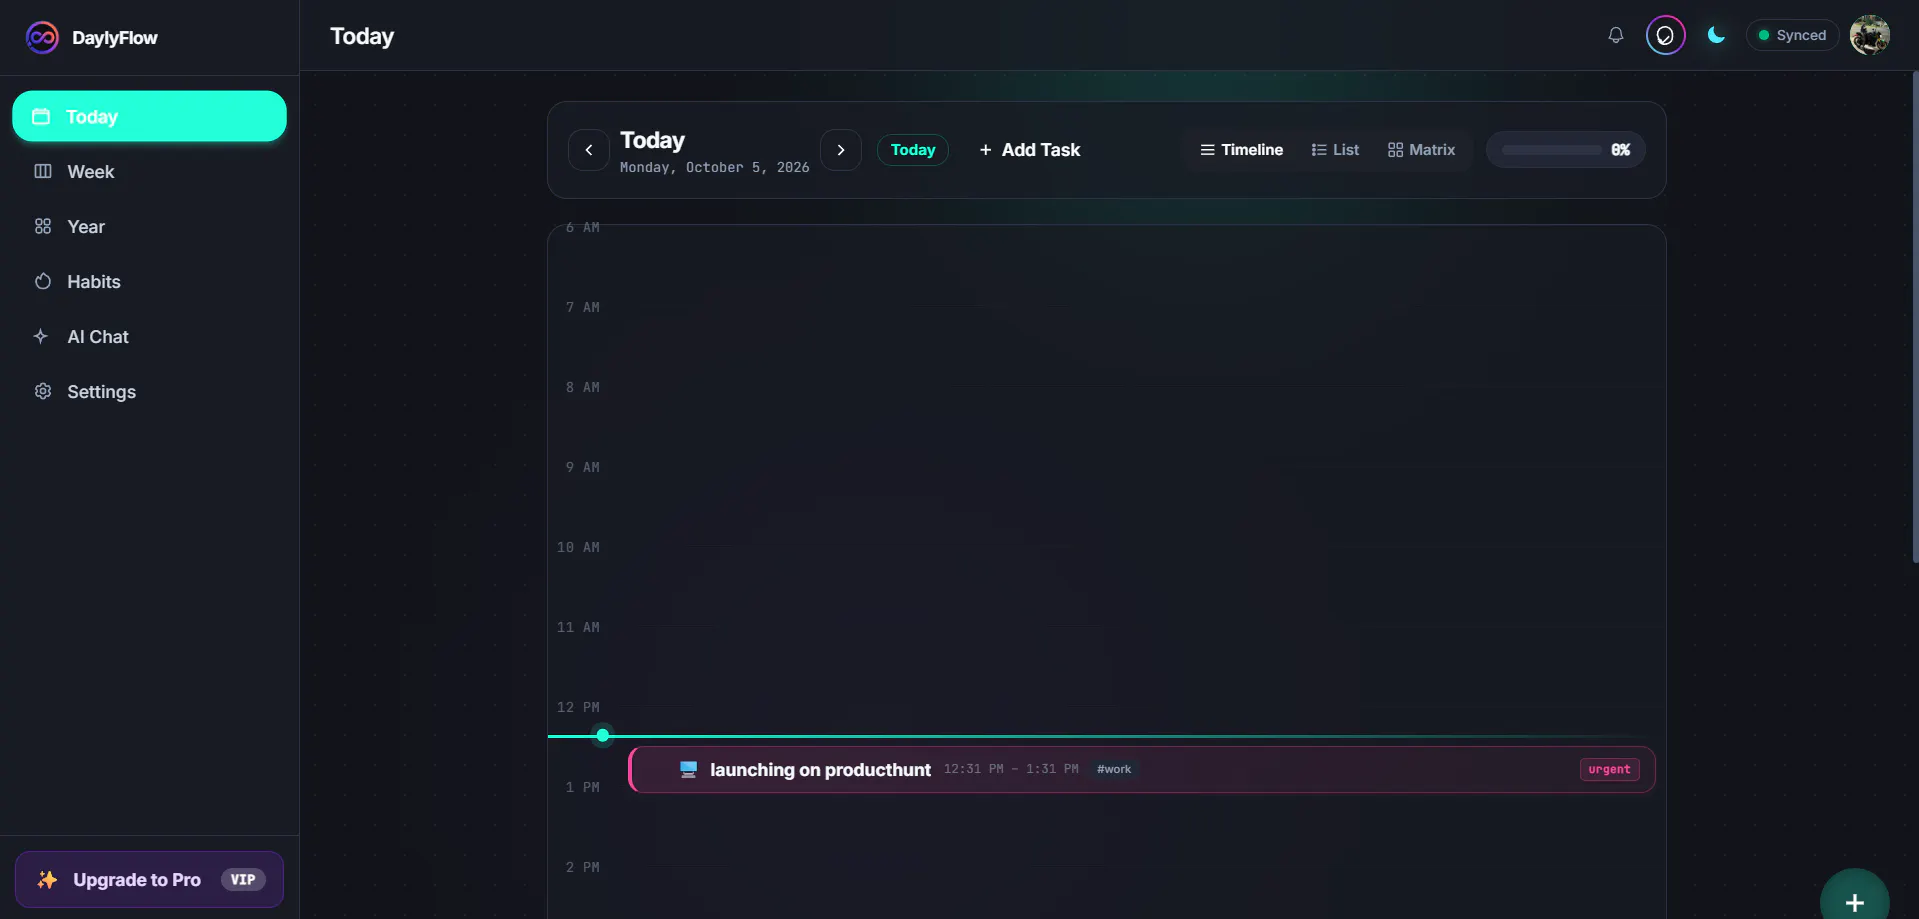Click the 2 PM timeline label
The image size is (1919, 919).
[582, 867]
